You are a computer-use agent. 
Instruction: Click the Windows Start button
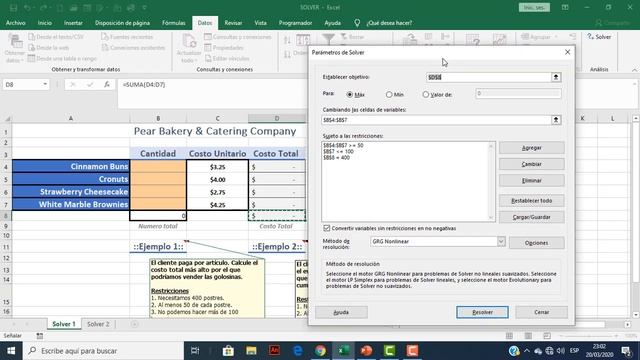[11, 351]
